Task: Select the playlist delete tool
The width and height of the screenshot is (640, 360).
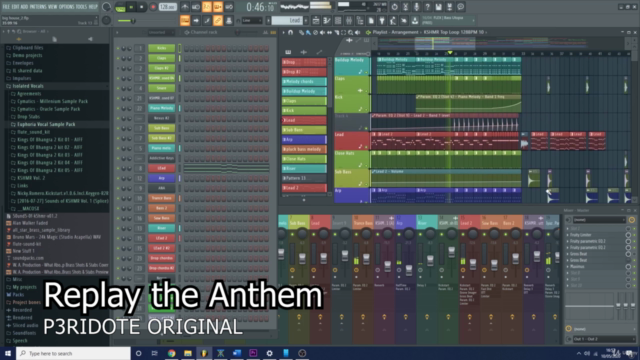Action: [x=315, y=33]
